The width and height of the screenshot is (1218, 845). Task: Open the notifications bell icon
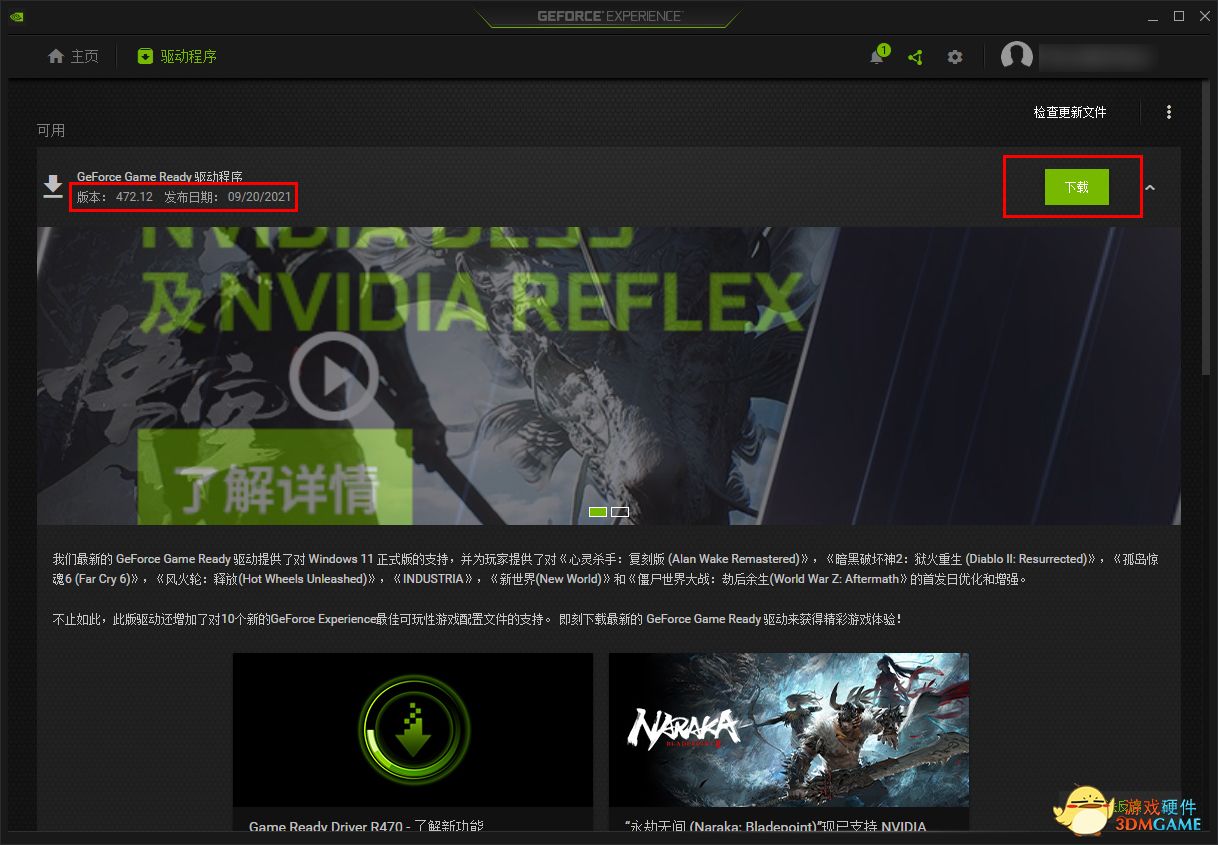pos(877,56)
